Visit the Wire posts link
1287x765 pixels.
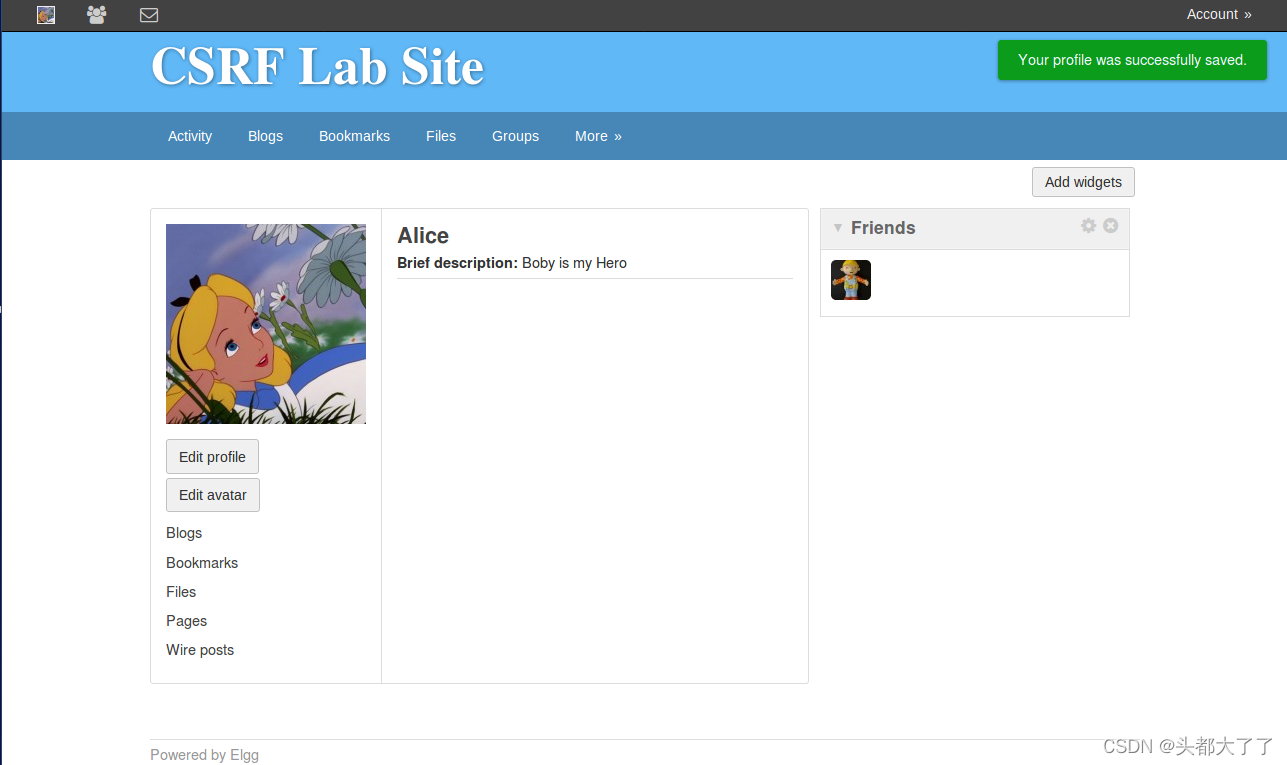click(199, 650)
